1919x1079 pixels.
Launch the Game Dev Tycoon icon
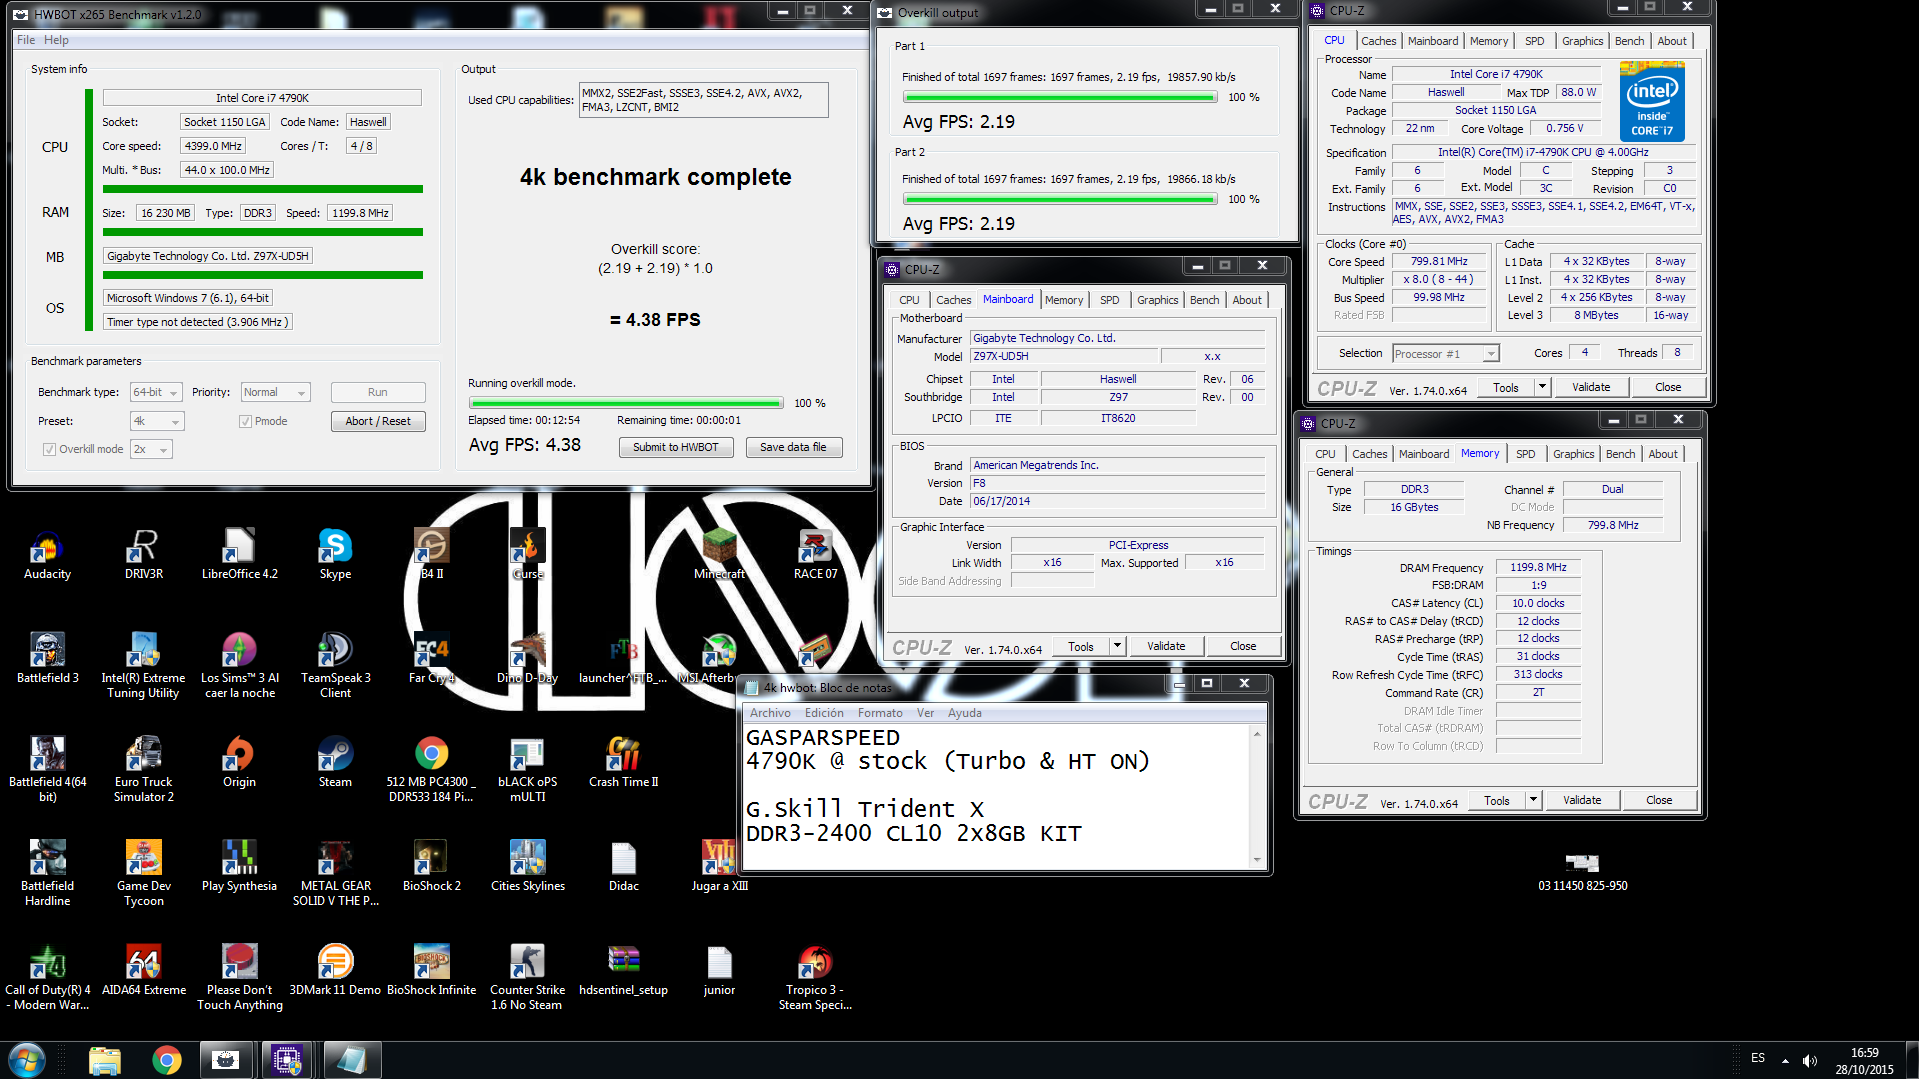(x=144, y=873)
